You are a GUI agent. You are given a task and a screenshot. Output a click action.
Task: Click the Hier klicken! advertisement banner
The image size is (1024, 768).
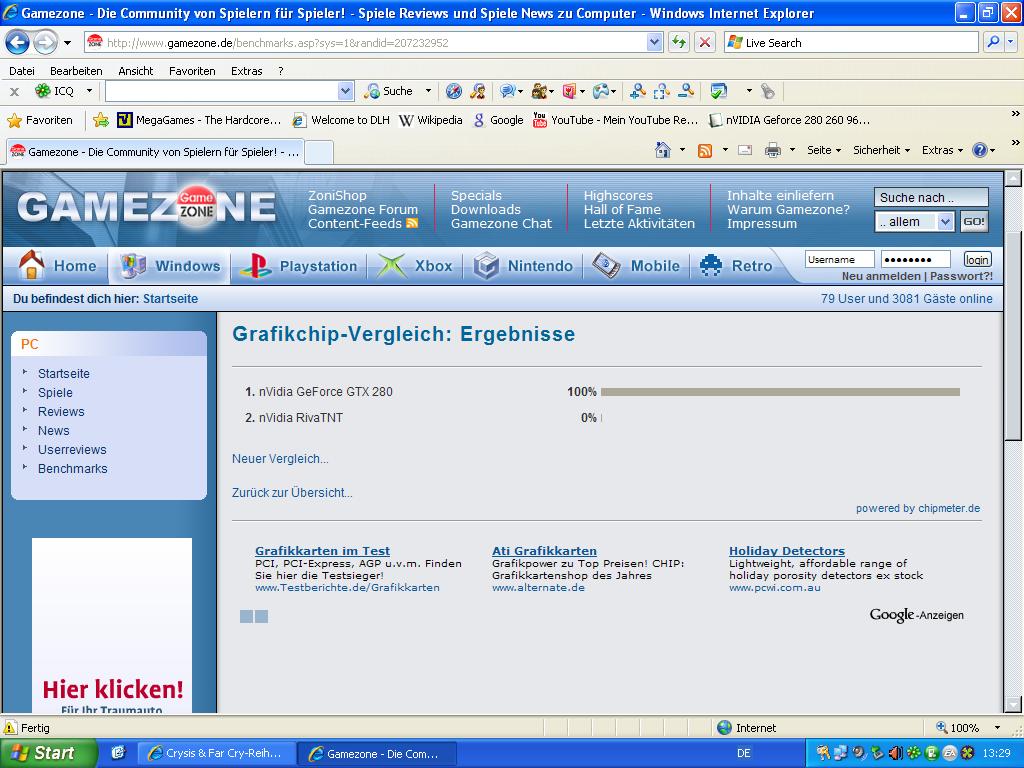[x=112, y=626]
